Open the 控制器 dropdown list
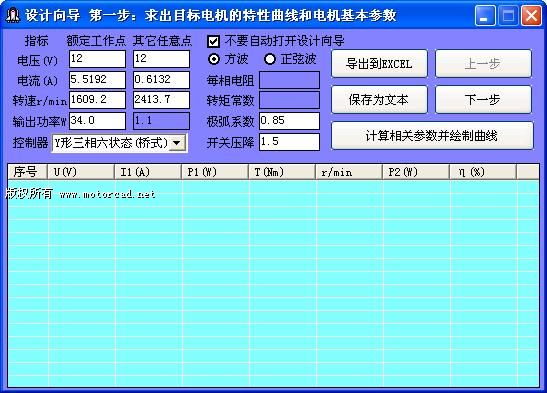This screenshot has width=547, height=393. point(177,143)
